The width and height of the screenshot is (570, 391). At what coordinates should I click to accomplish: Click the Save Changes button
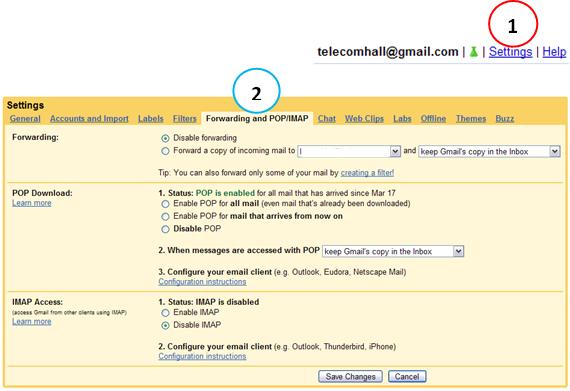pos(350,376)
